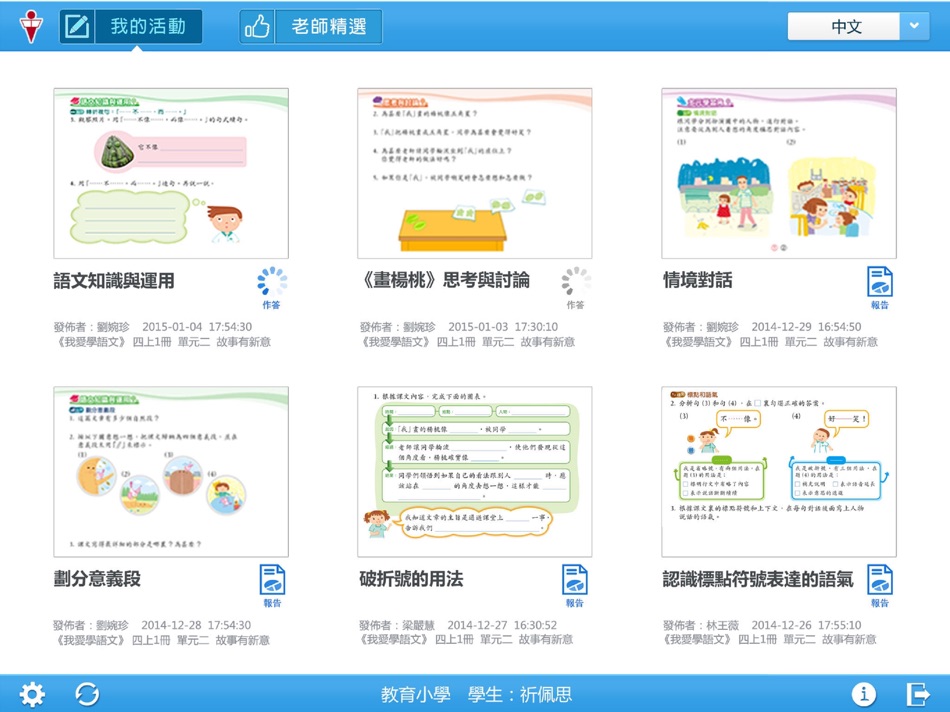This screenshot has width=950, height=712.
Task: Click the 作答 spinner icon for 語文知識與運用
Action: click(271, 288)
